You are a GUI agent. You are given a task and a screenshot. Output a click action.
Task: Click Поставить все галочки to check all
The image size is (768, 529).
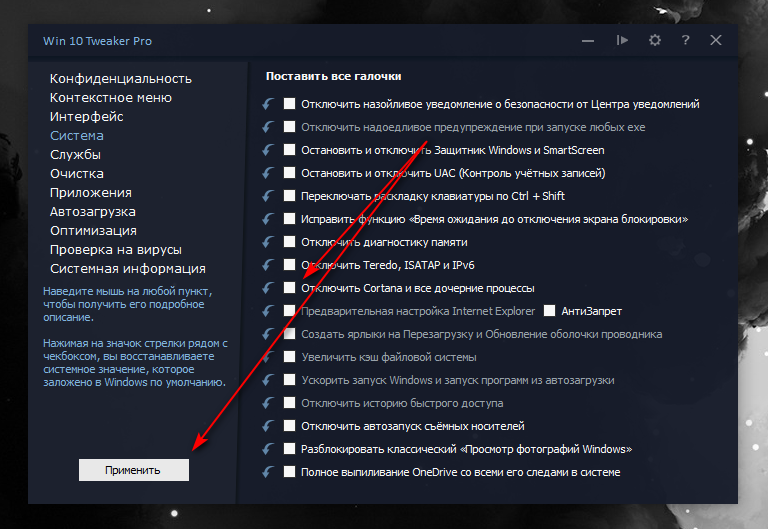[x=334, y=76]
